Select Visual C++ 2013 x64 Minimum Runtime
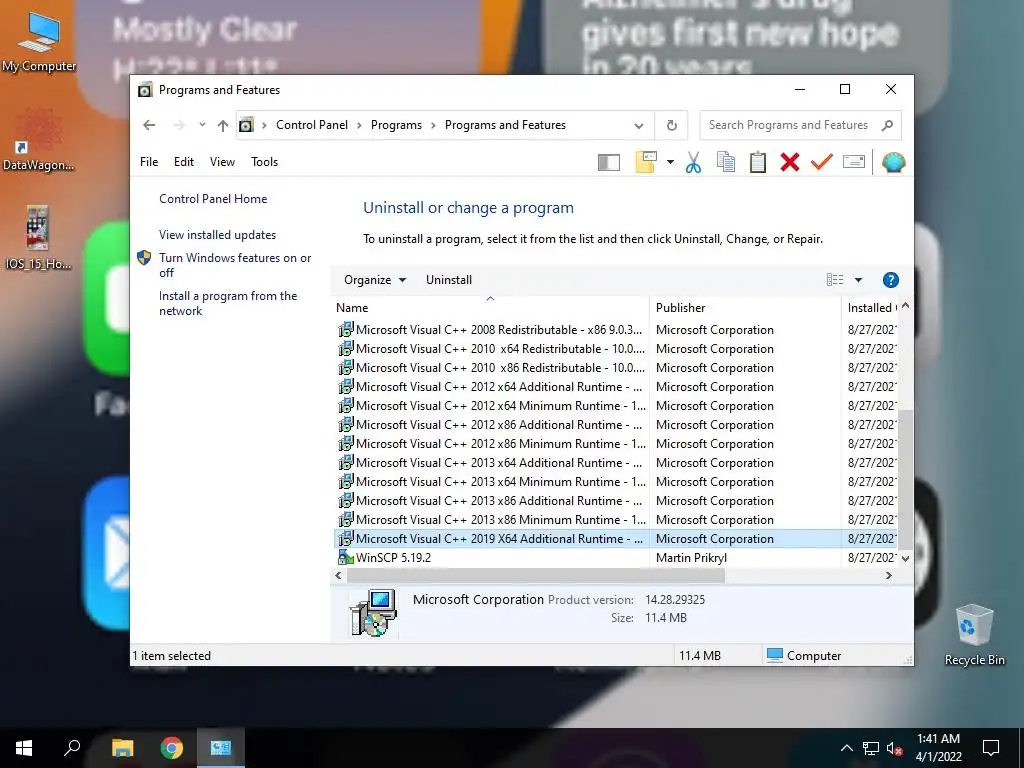The image size is (1024, 768). point(615,481)
